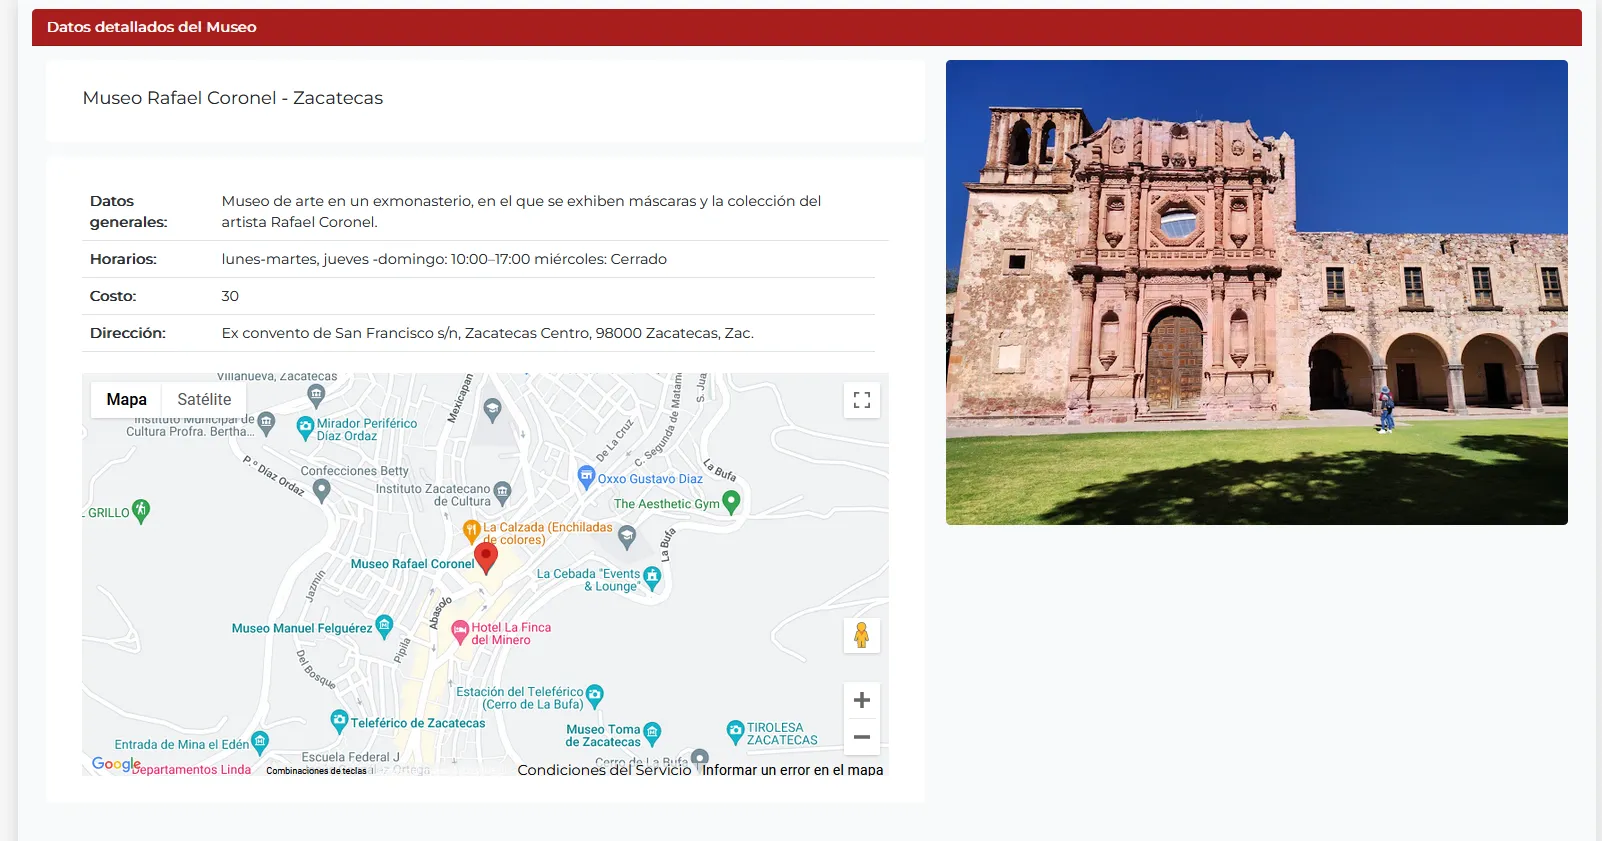Select the Museo Toma de Zacatecas marker
The height and width of the screenshot is (841, 1602).
pos(652,734)
